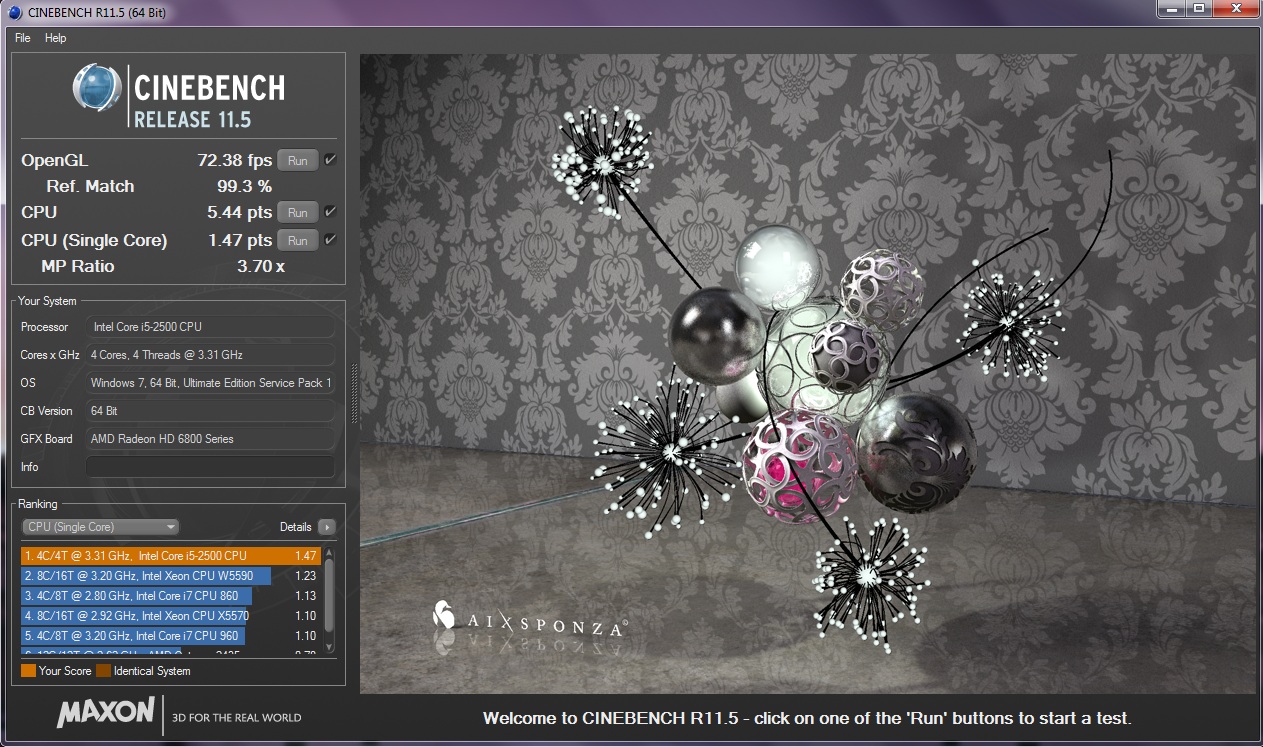Expand ranking Details arrow button
This screenshot has width=1263, height=747.
point(326,527)
